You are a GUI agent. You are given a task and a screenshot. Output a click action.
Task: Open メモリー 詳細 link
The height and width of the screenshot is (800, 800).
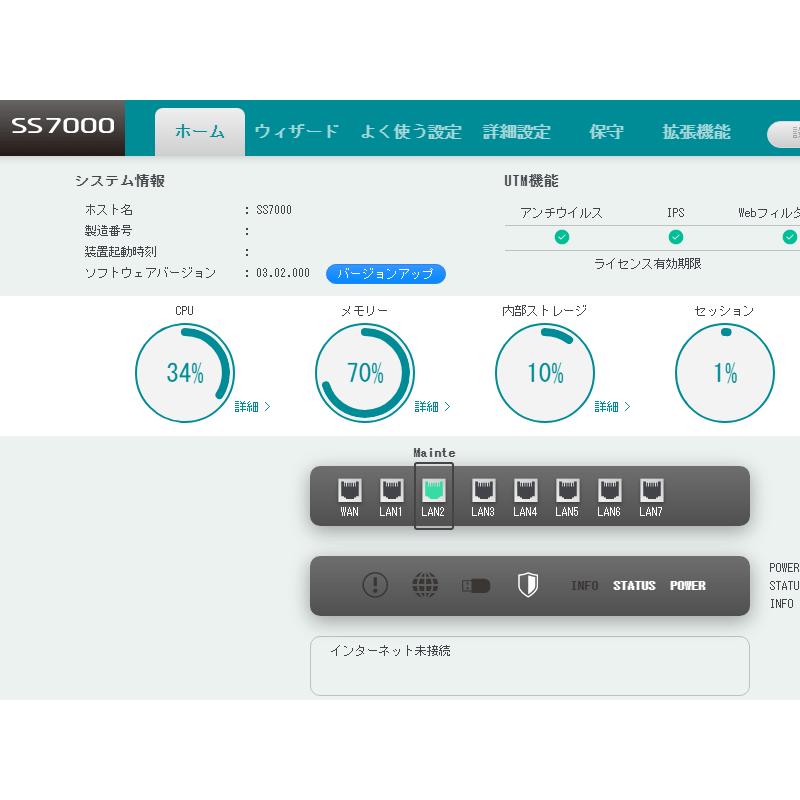tap(433, 407)
